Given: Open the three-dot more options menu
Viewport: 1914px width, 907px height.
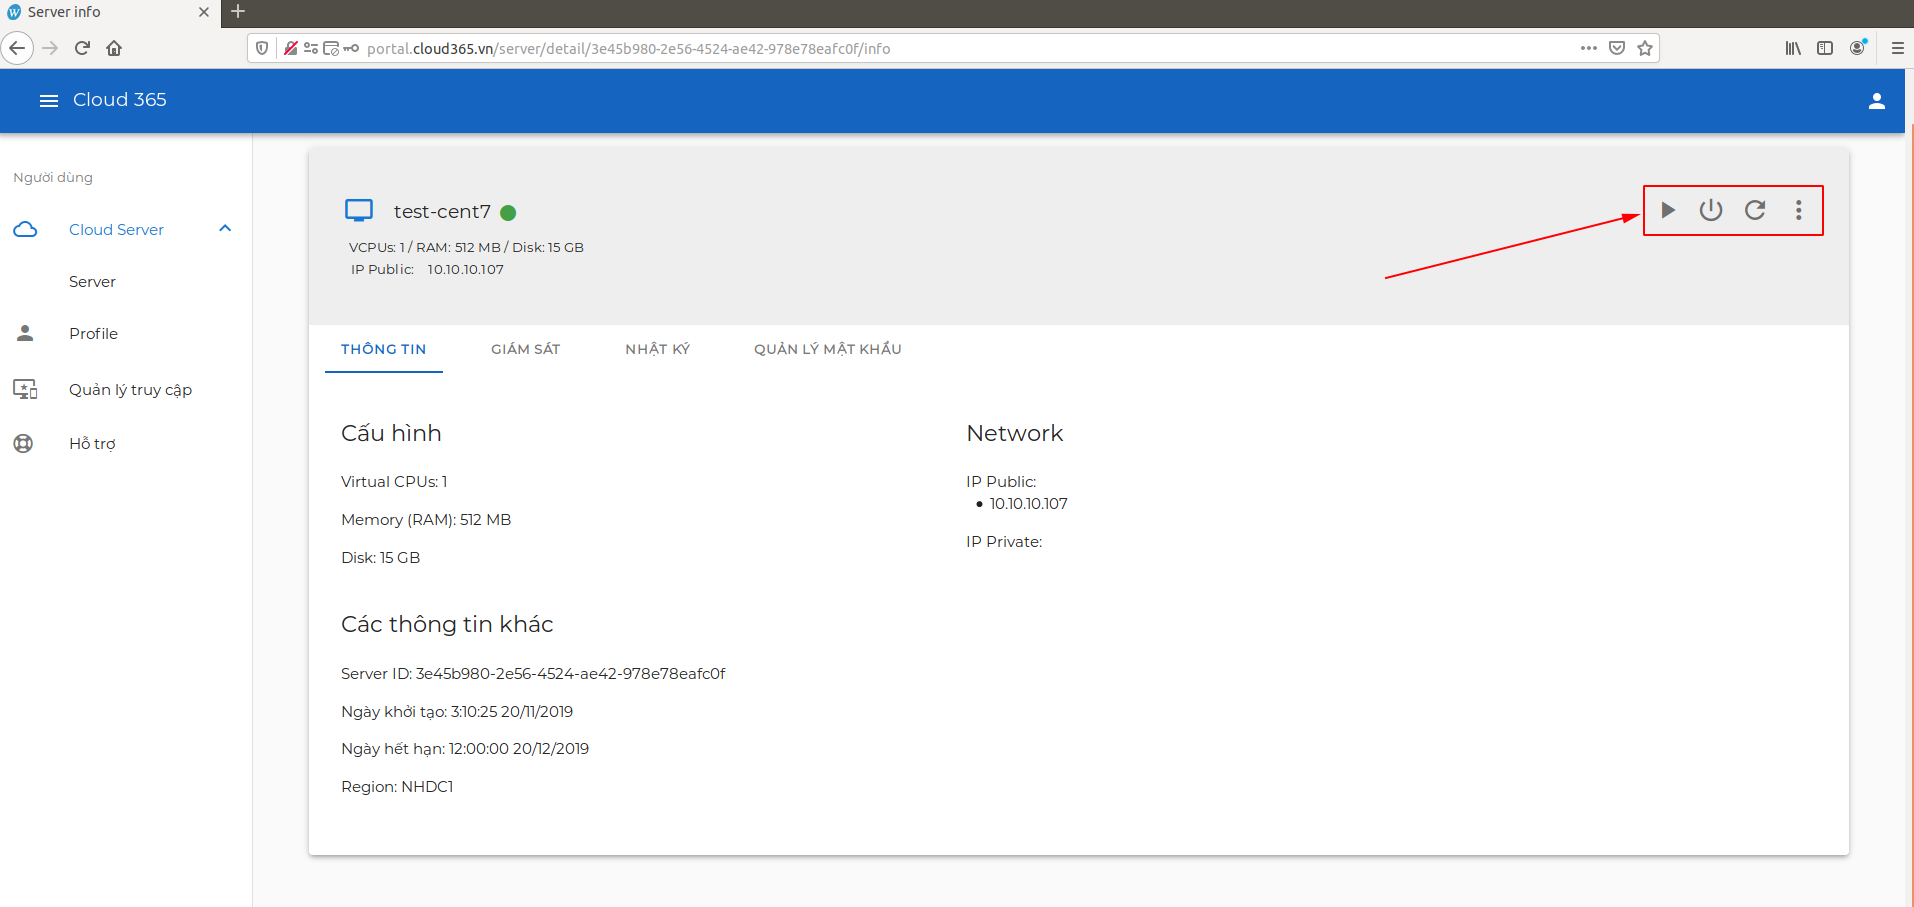Looking at the screenshot, I should coord(1798,210).
